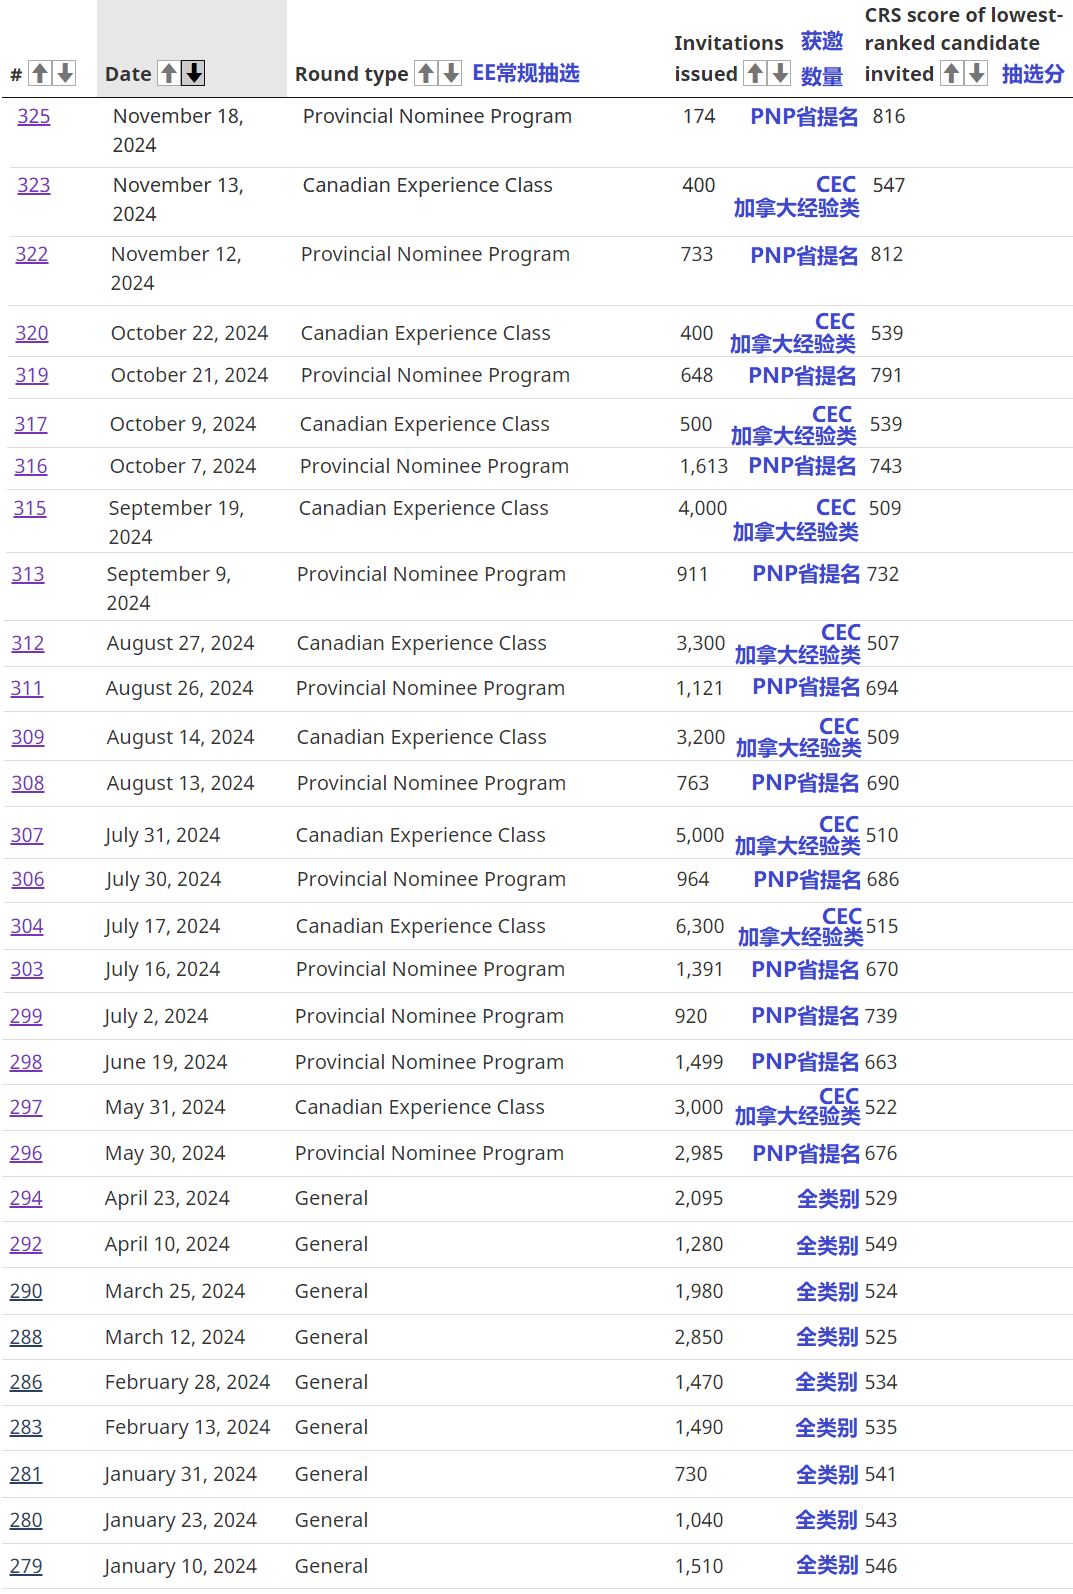Sort Round type column ascending

click(426, 73)
